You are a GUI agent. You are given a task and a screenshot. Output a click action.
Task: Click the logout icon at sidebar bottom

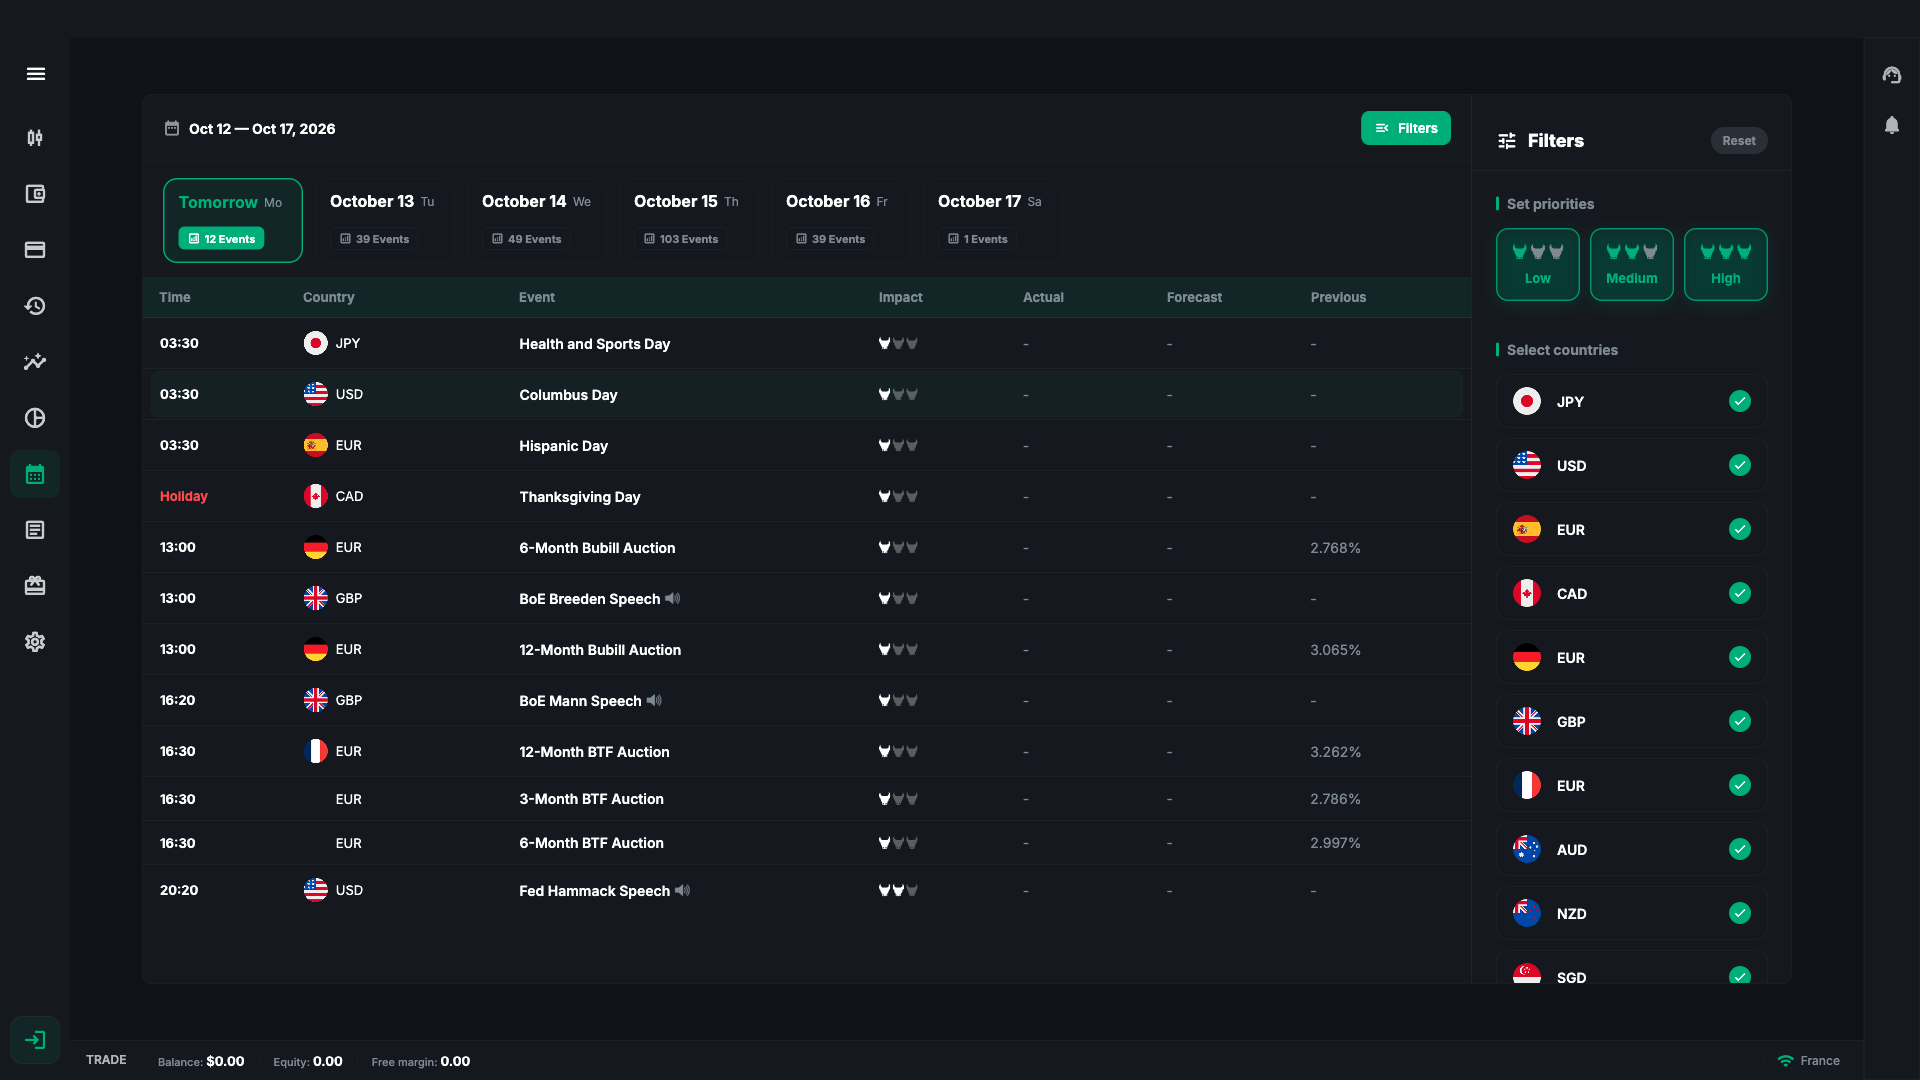[x=35, y=1040]
